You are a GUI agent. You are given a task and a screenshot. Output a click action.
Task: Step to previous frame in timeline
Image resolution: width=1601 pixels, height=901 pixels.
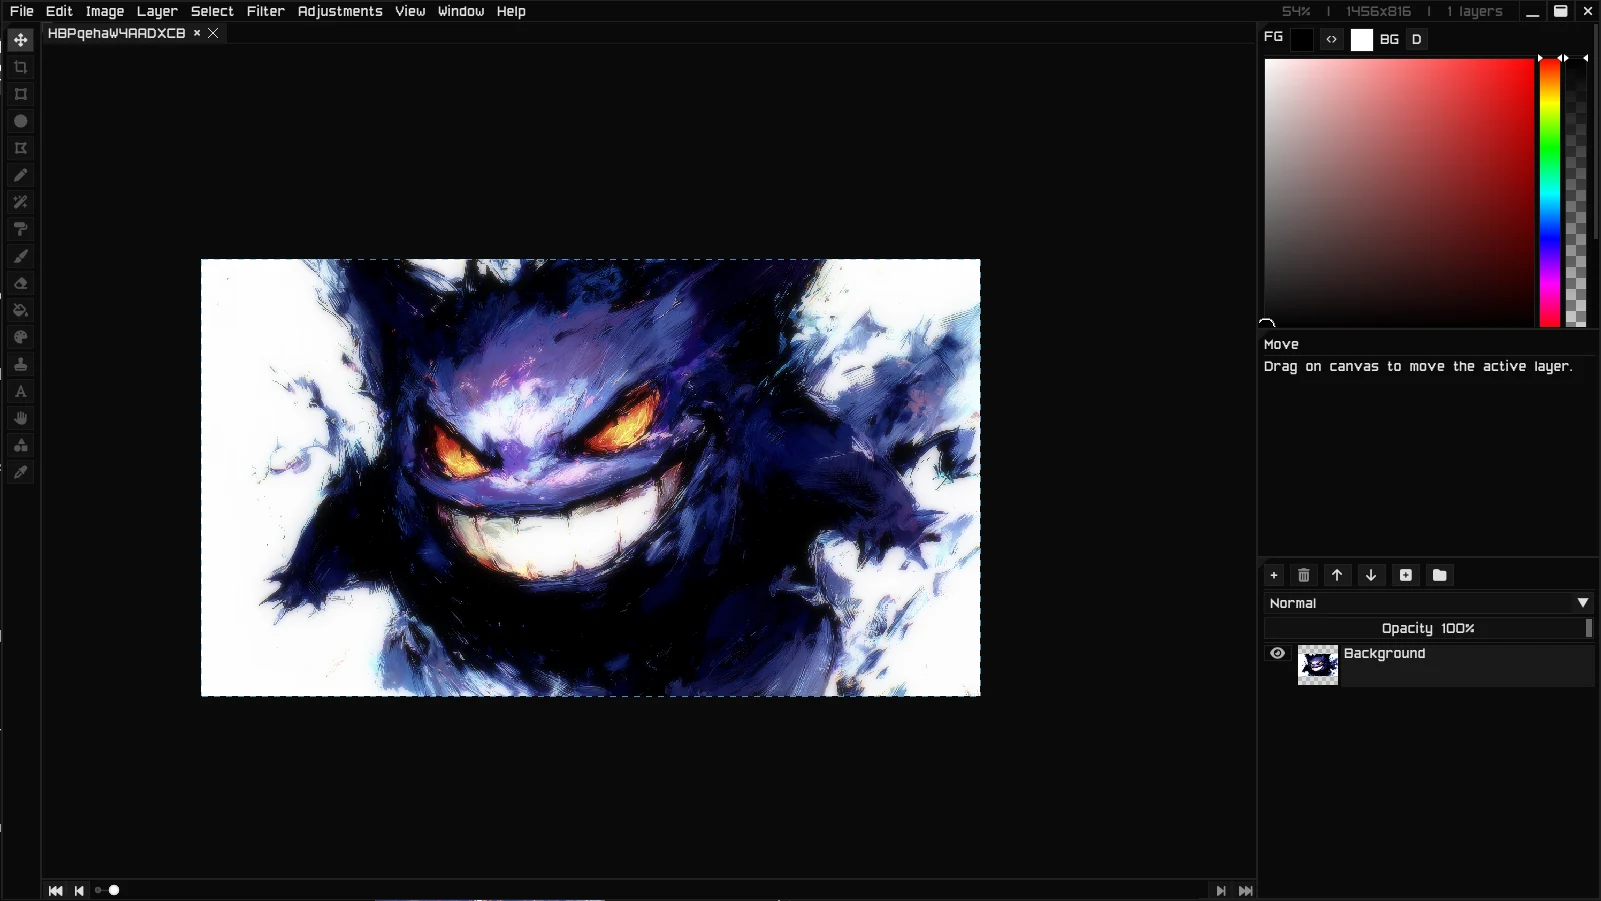(79, 891)
